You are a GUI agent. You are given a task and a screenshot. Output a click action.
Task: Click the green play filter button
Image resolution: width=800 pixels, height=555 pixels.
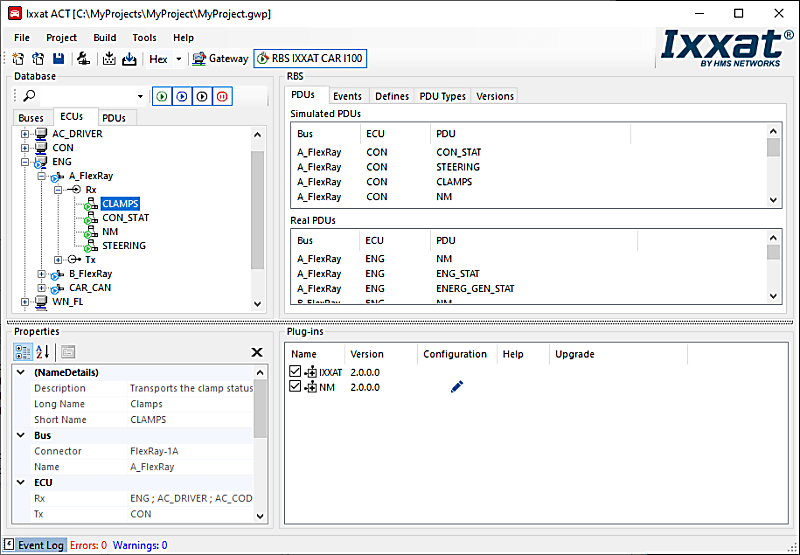pyautogui.click(x=161, y=96)
